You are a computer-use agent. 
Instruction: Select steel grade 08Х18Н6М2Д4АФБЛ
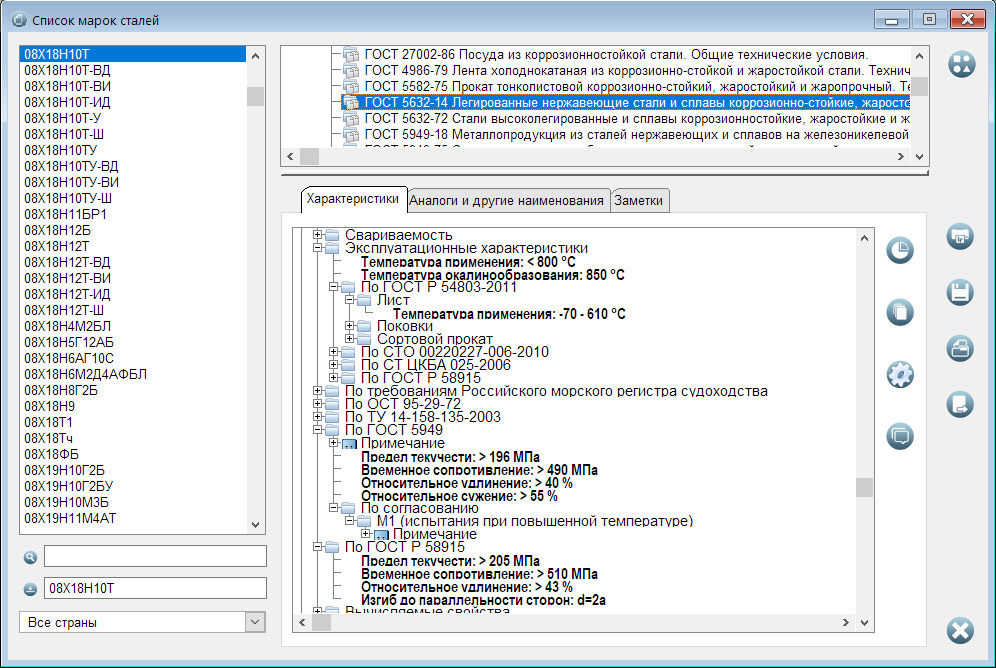click(86, 374)
